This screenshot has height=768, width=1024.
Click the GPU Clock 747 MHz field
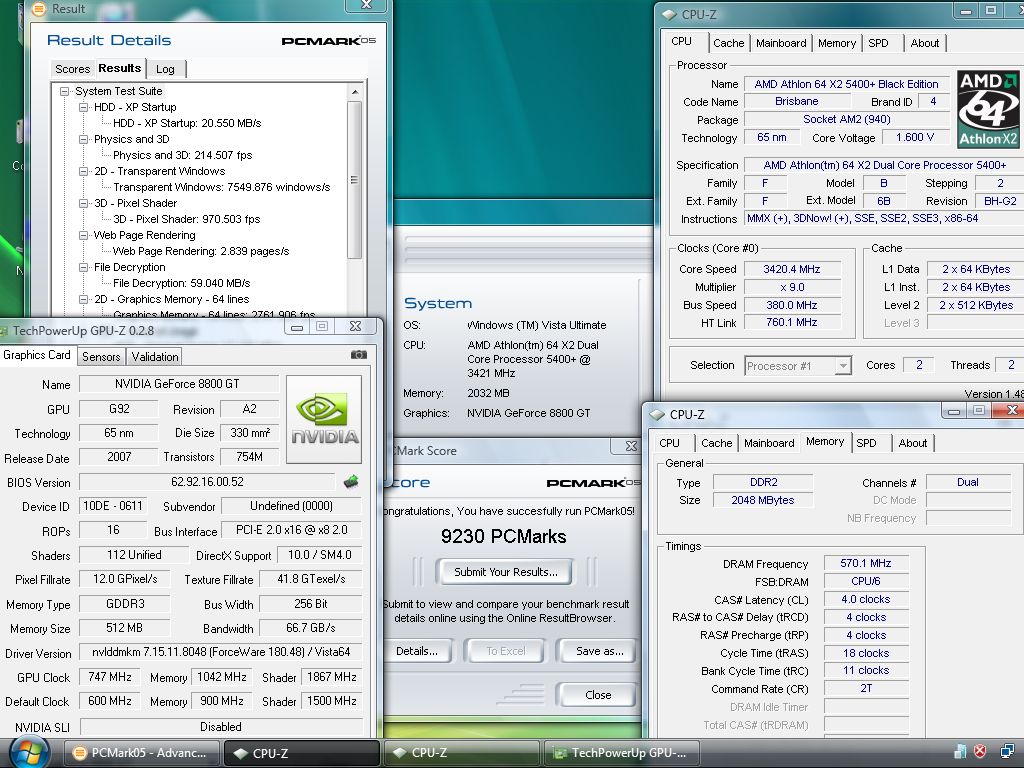tap(110, 677)
